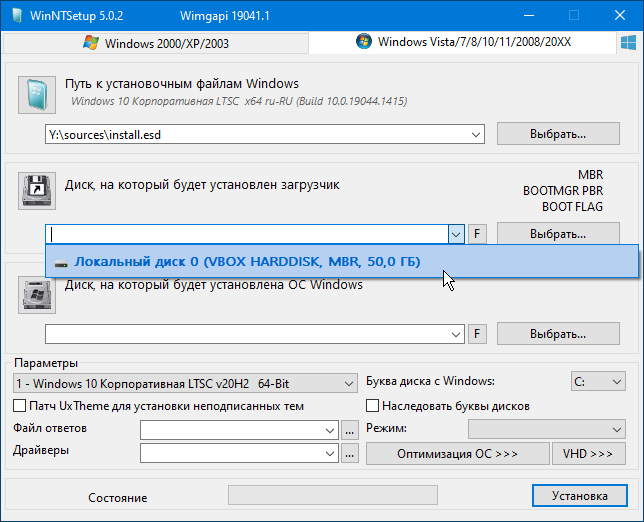Close the WinNTSetup window
Image resolution: width=644 pixels, height=522 pixels.
620,16
